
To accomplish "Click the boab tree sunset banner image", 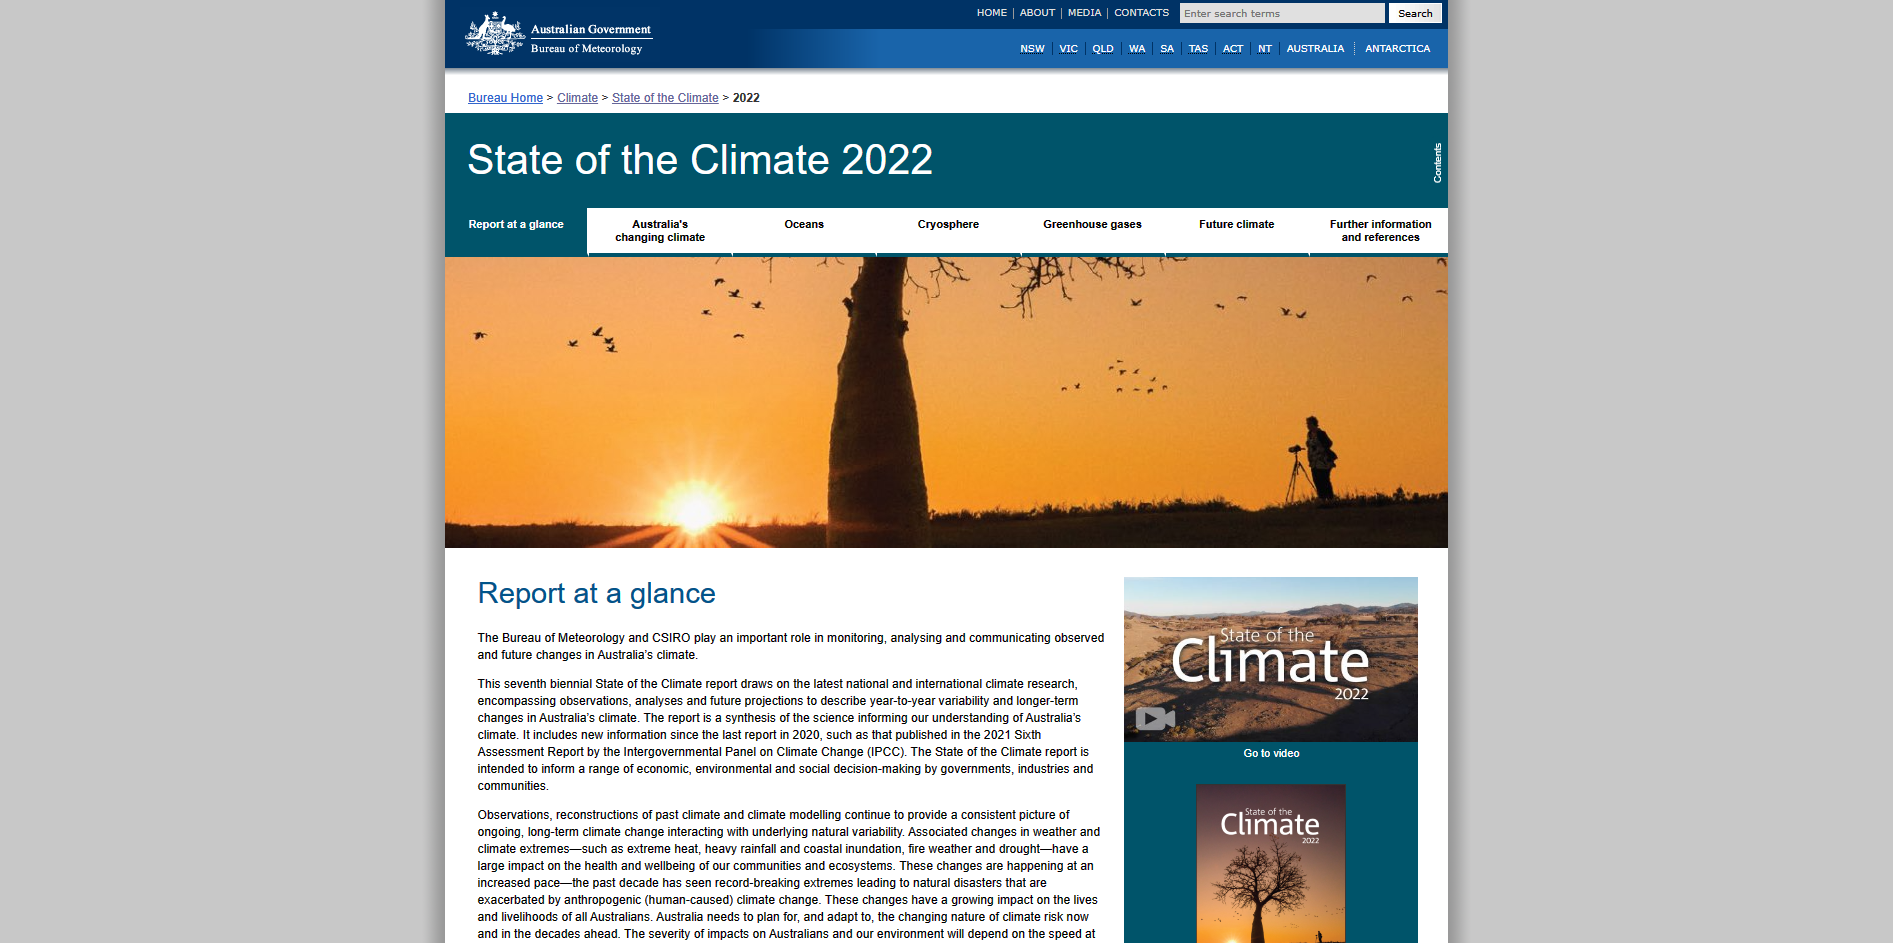I will click(946, 402).
